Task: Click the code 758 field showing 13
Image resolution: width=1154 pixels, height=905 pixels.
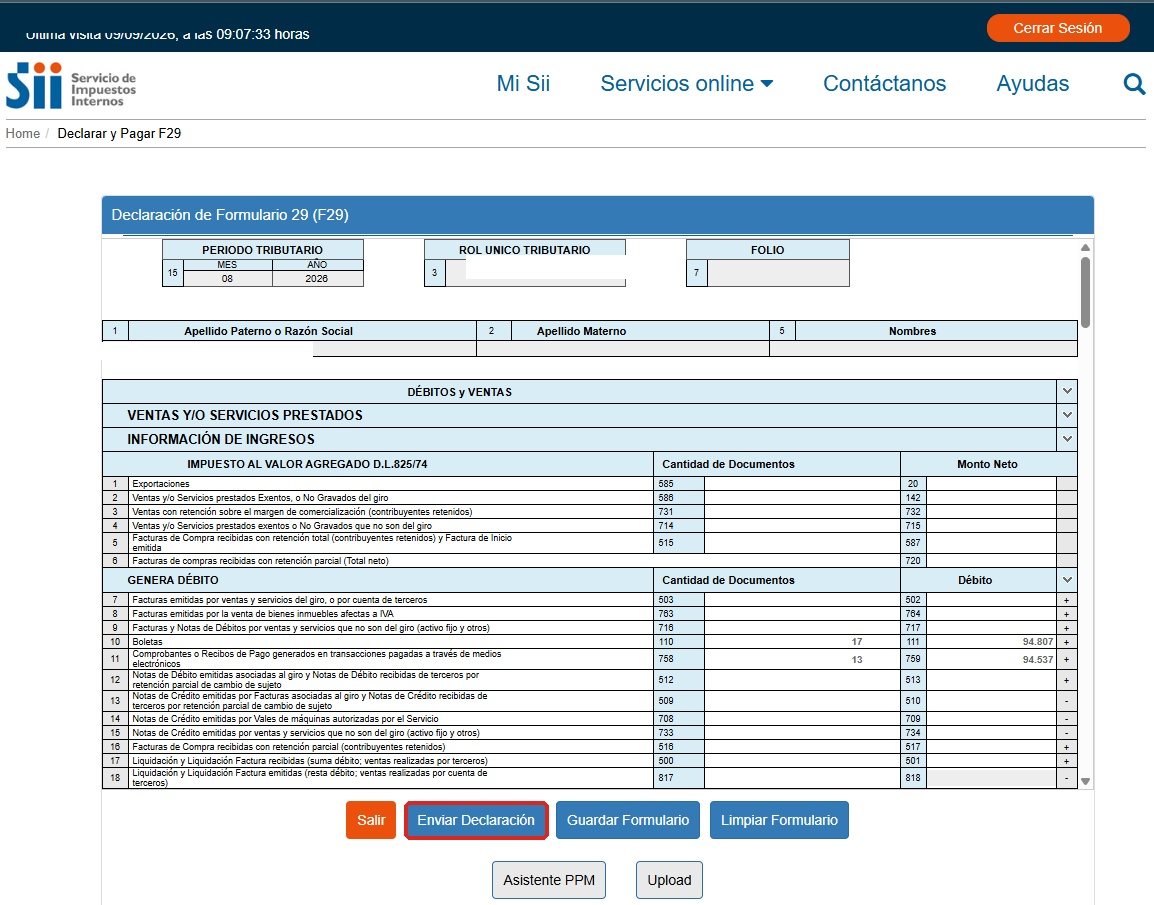Action: pyautogui.click(x=801, y=659)
